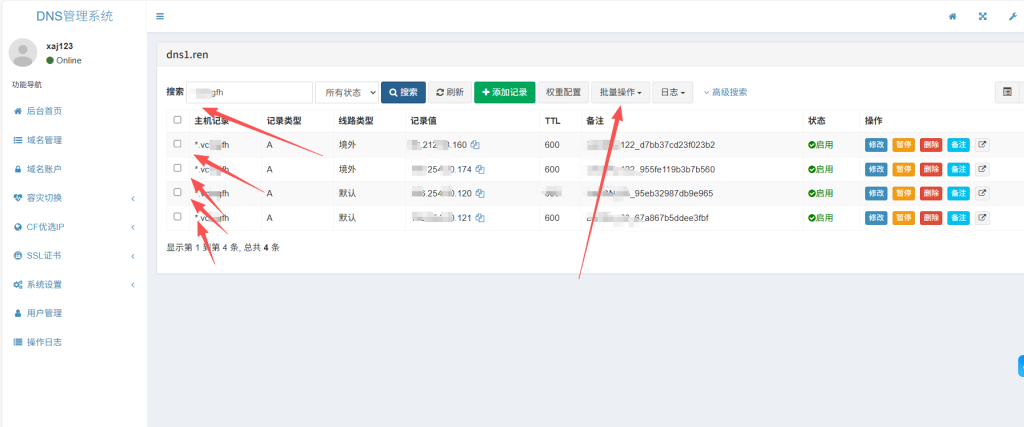1024x427 pixels.
Task: Click the green 添加记录 button
Action: [505, 92]
